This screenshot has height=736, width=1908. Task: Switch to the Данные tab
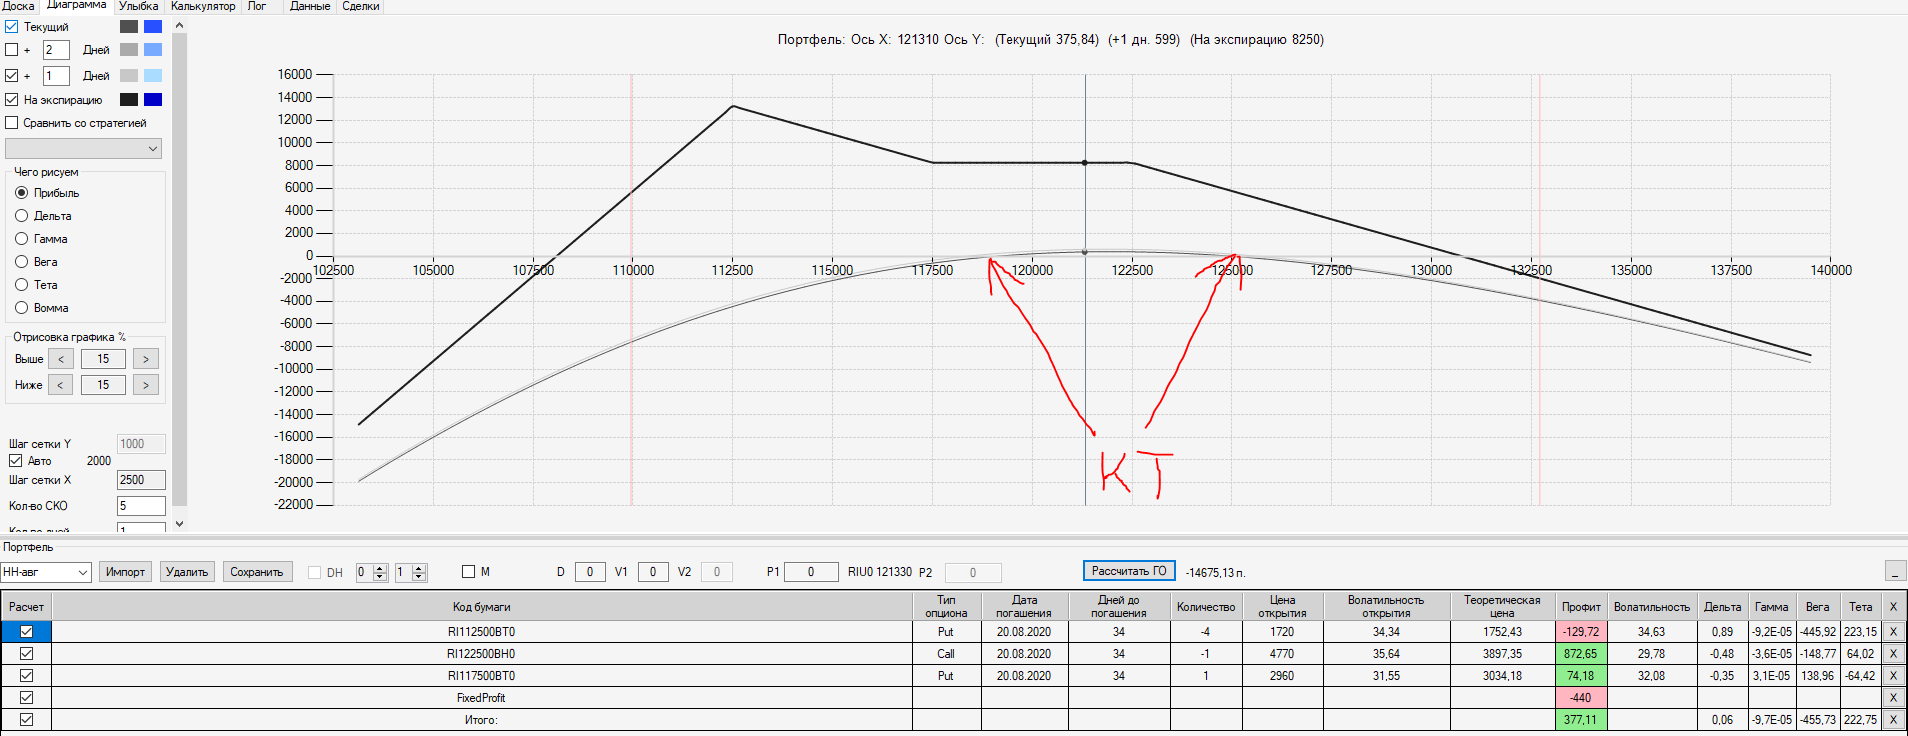point(310,6)
